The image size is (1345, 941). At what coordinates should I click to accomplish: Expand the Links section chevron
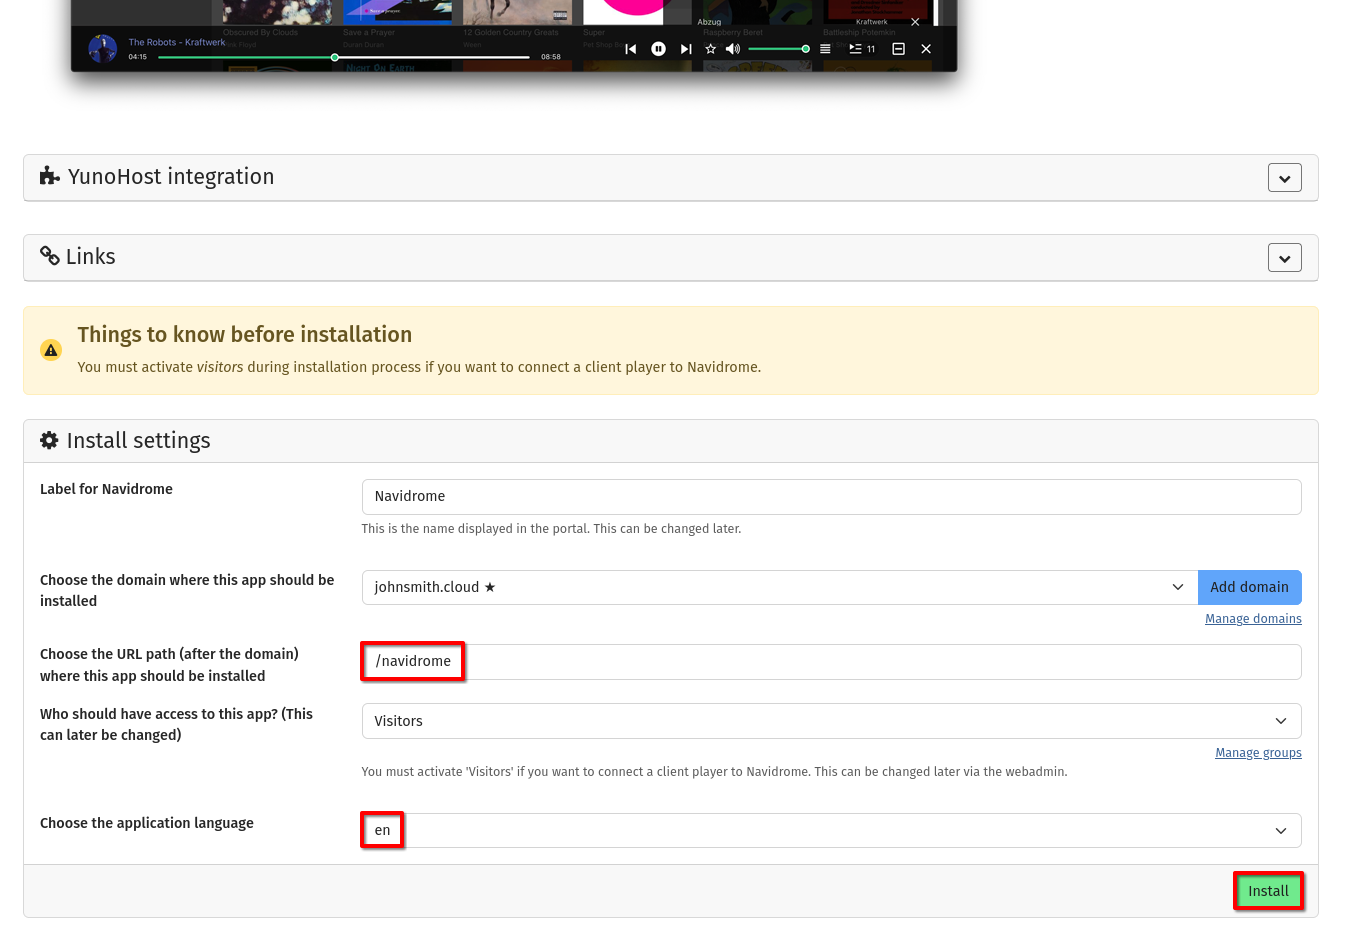tap(1285, 258)
